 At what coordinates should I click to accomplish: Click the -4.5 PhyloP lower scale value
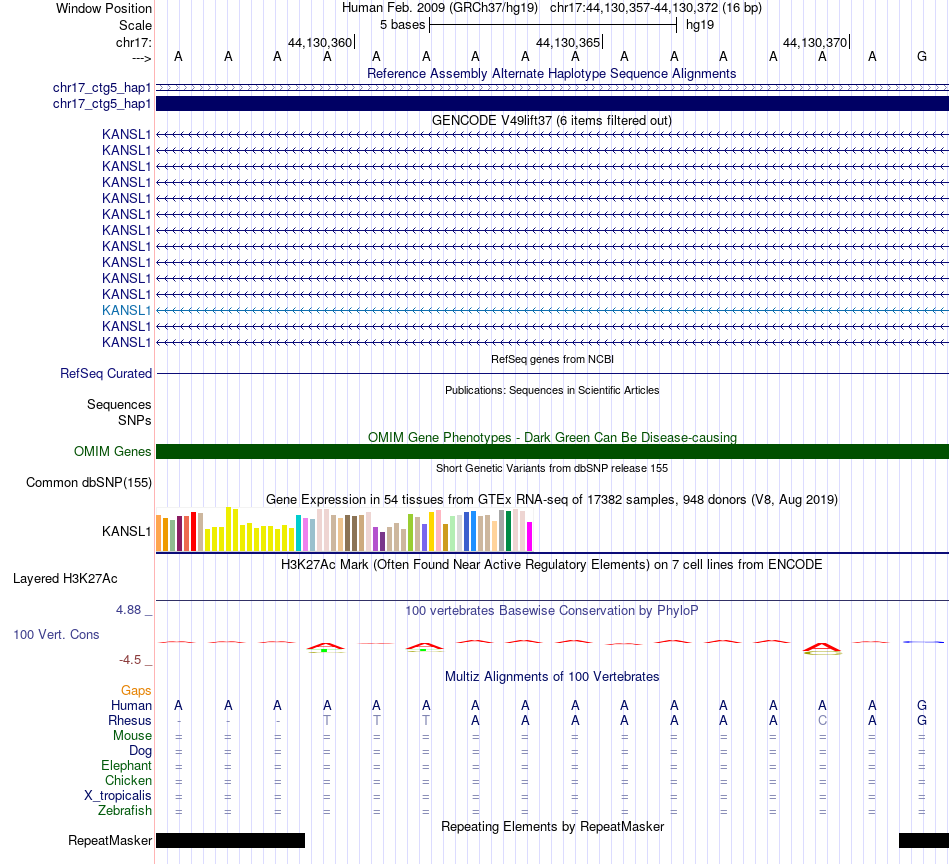[x=130, y=660]
